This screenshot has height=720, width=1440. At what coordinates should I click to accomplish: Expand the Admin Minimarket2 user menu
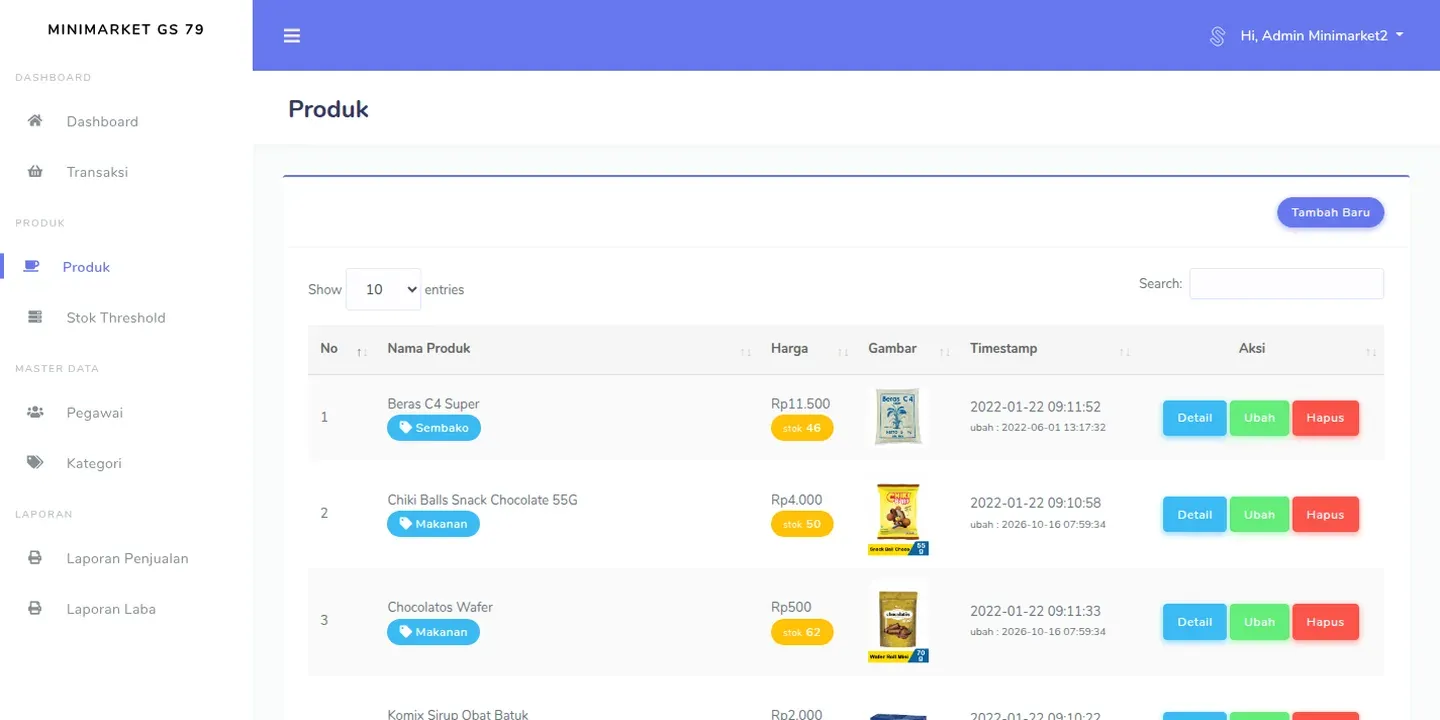[1322, 35]
